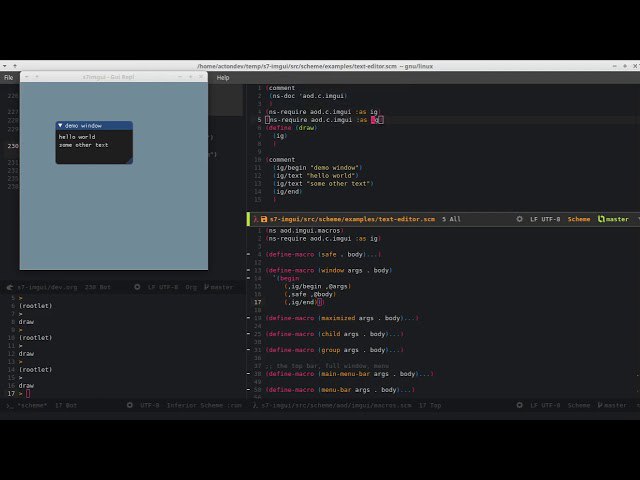
Task: Open the Help menu
Action: pos(223,78)
